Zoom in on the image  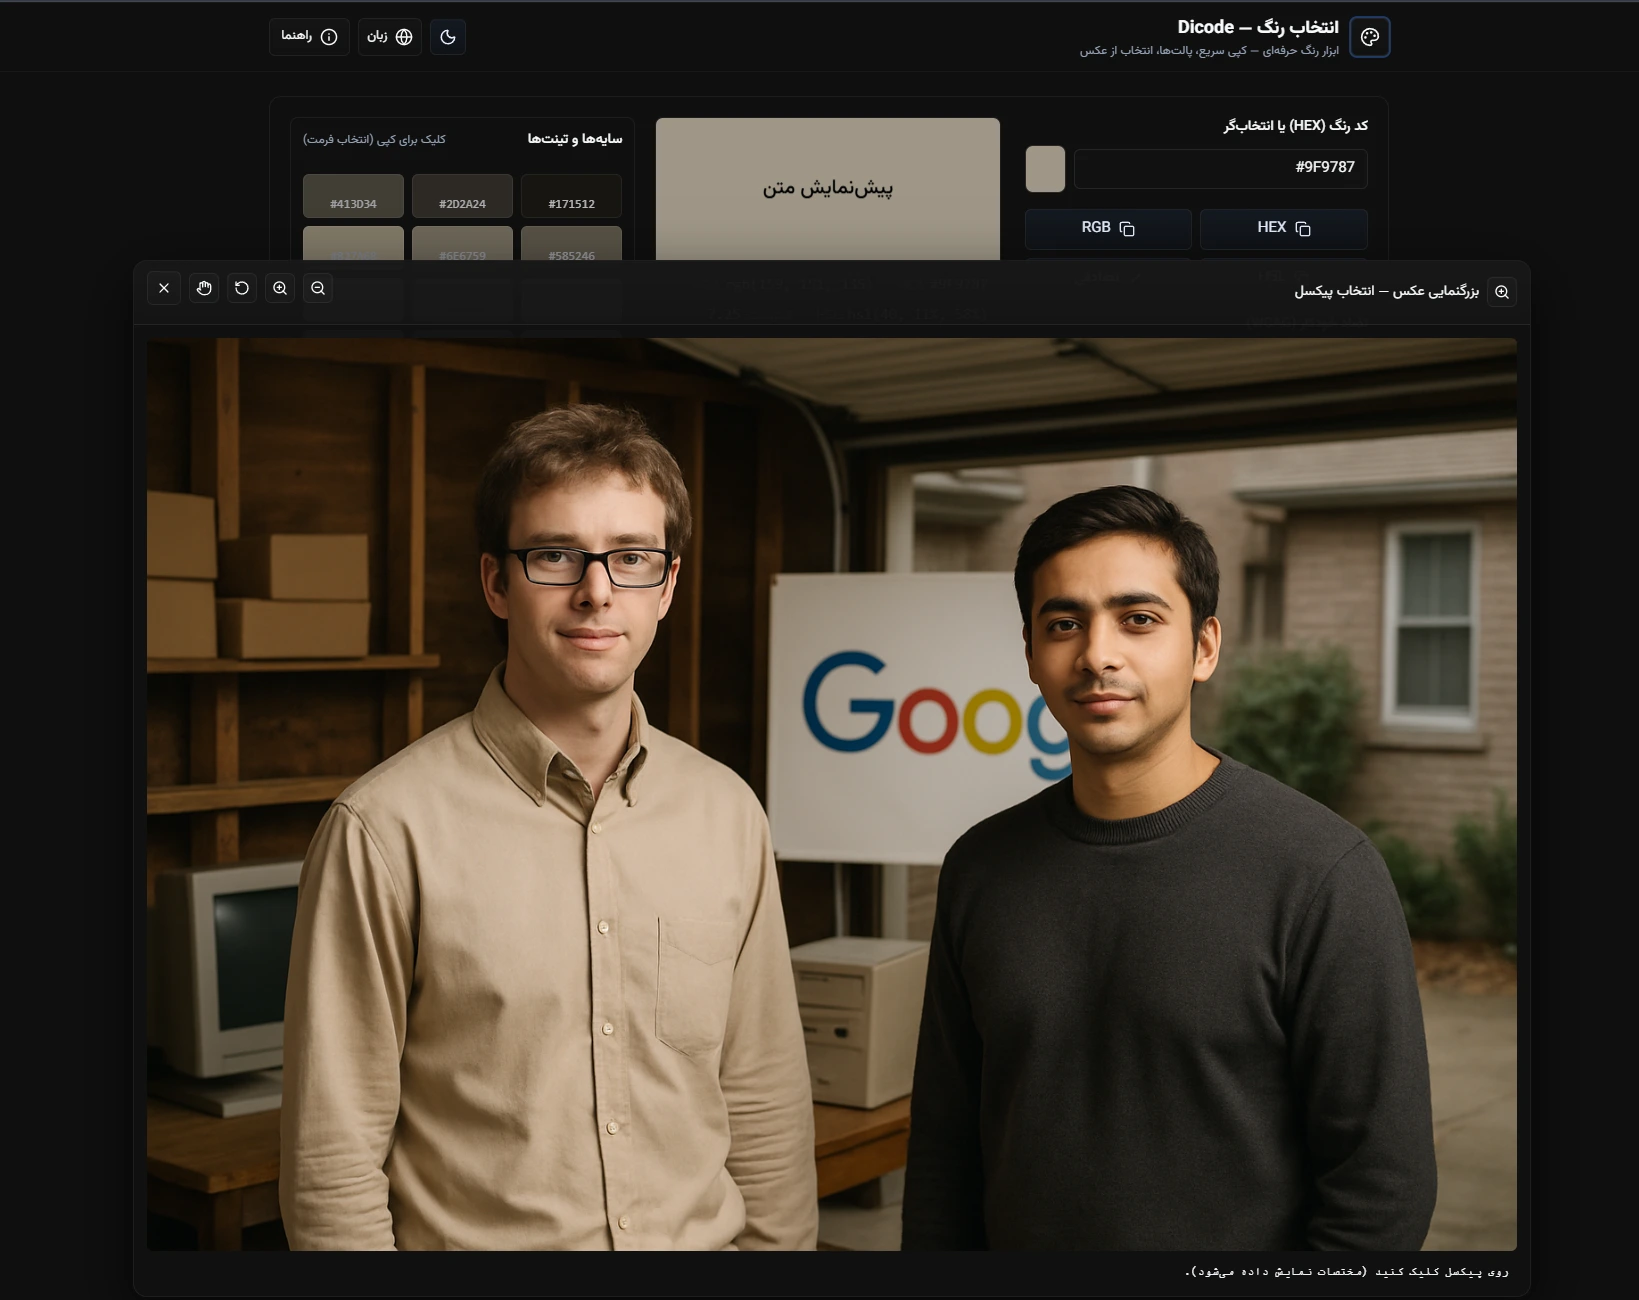(280, 288)
